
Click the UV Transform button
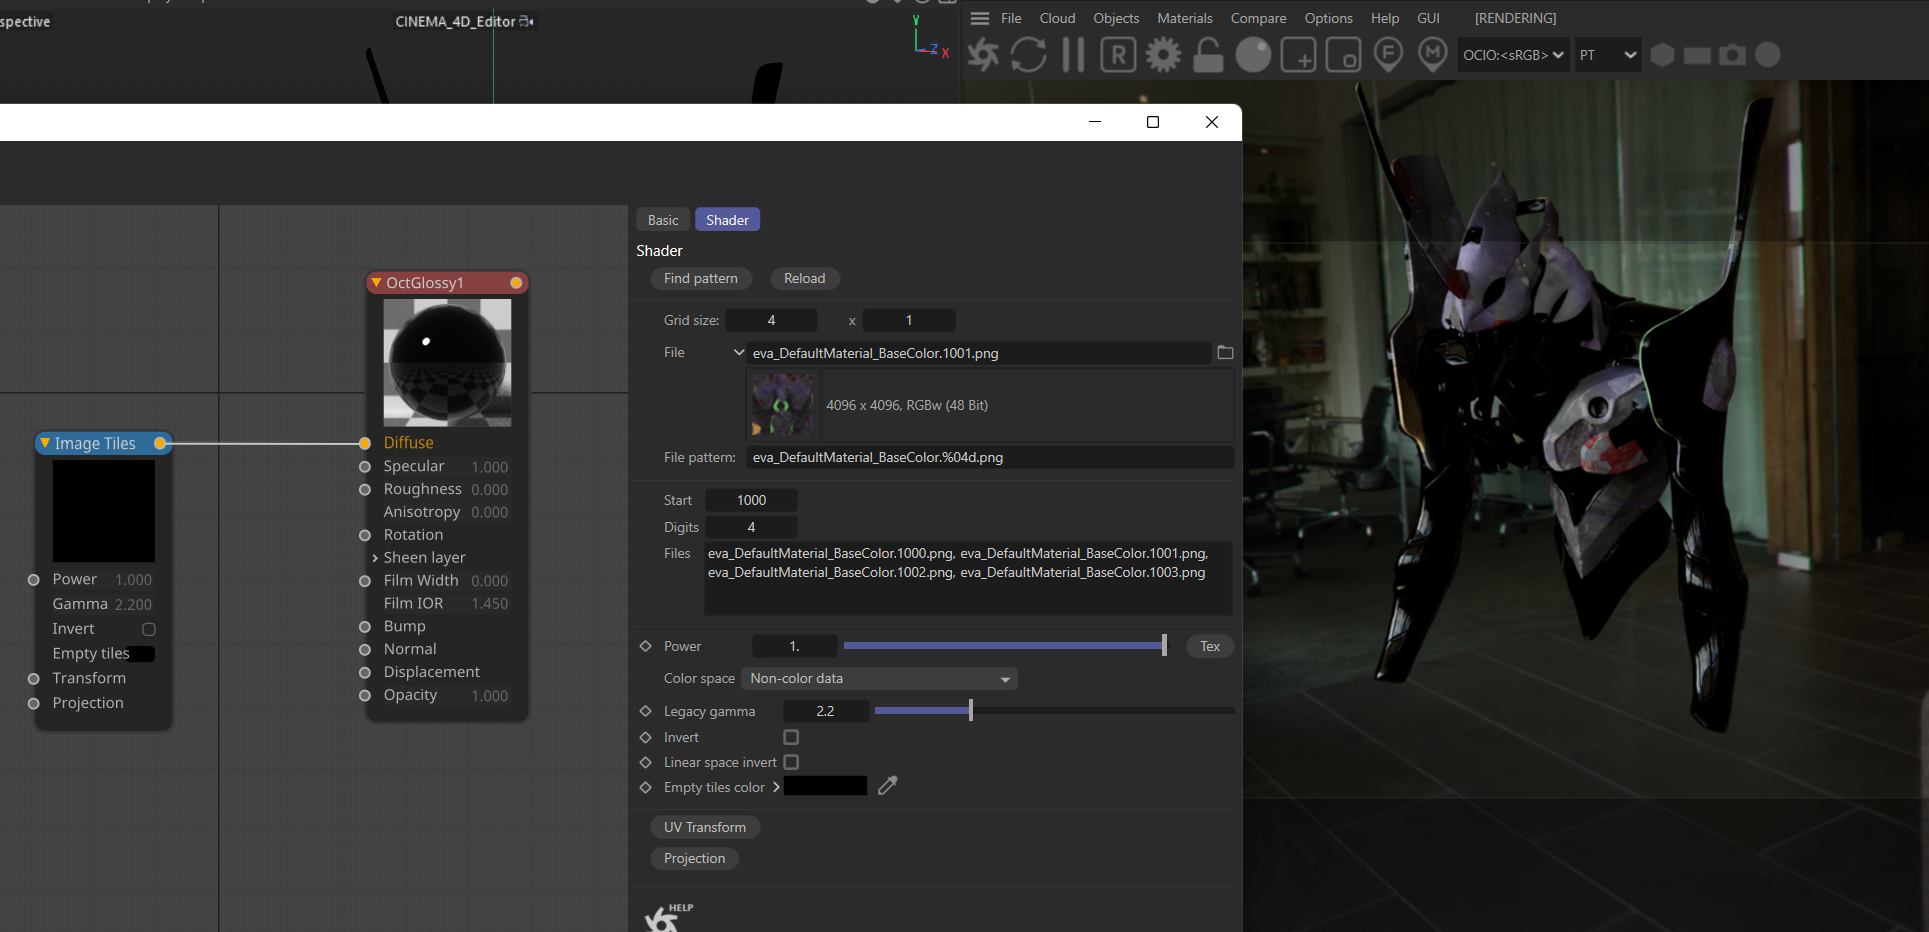[x=704, y=828]
